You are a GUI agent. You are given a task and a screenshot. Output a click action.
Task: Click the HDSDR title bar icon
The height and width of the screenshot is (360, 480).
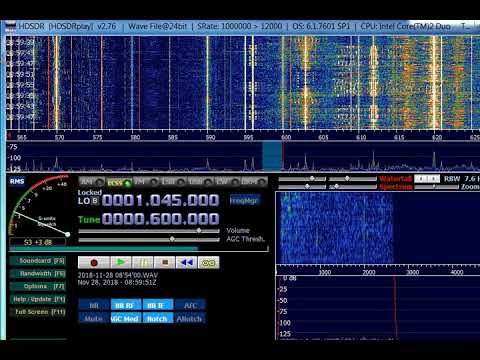pos(10,26)
